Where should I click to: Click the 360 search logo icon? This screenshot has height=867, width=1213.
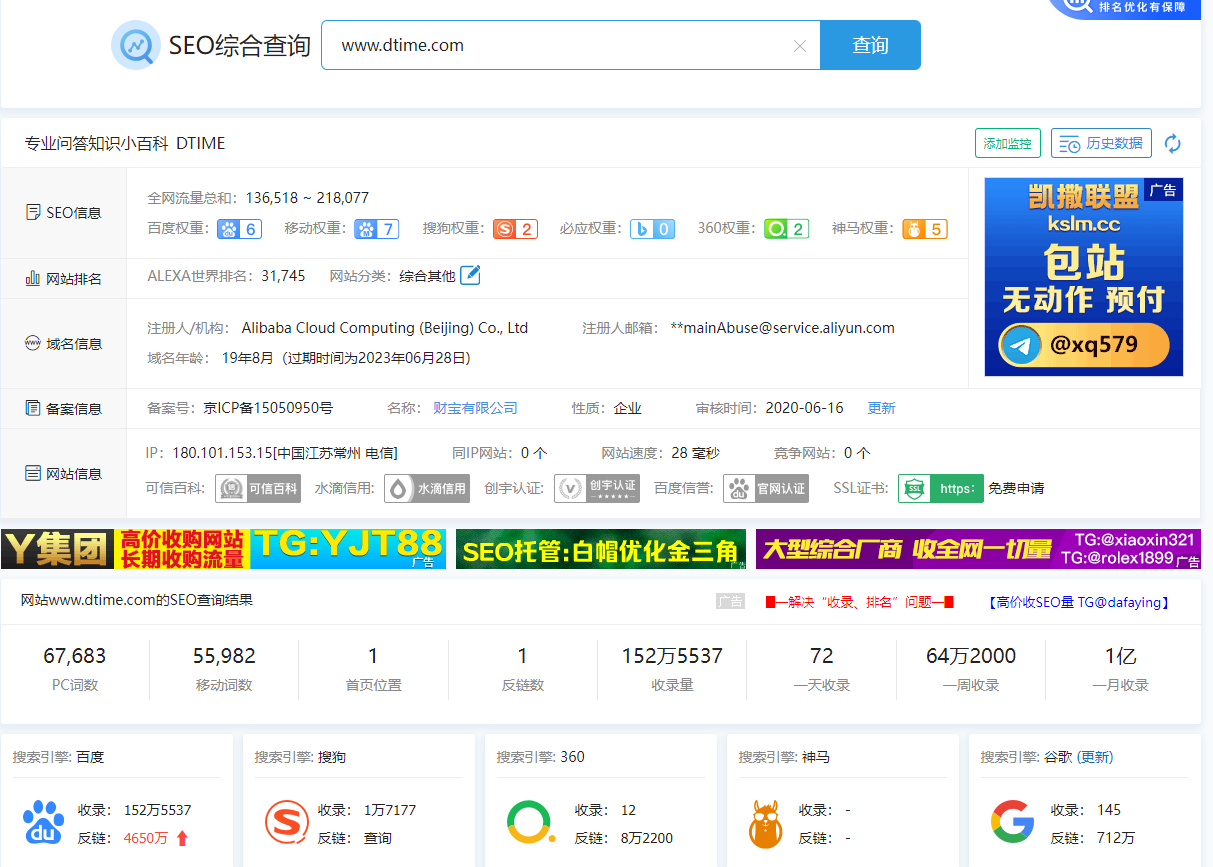[531, 822]
